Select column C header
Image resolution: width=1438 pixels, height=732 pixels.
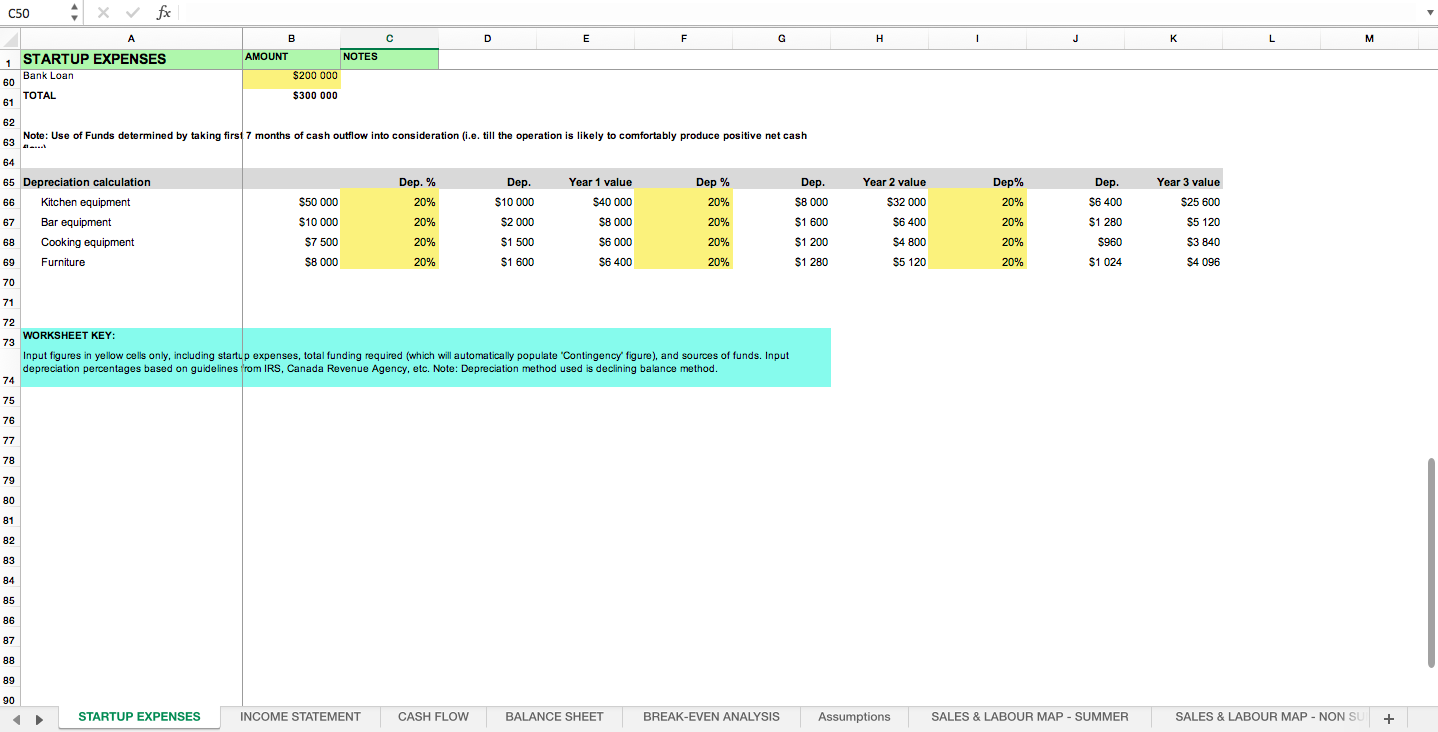click(389, 39)
